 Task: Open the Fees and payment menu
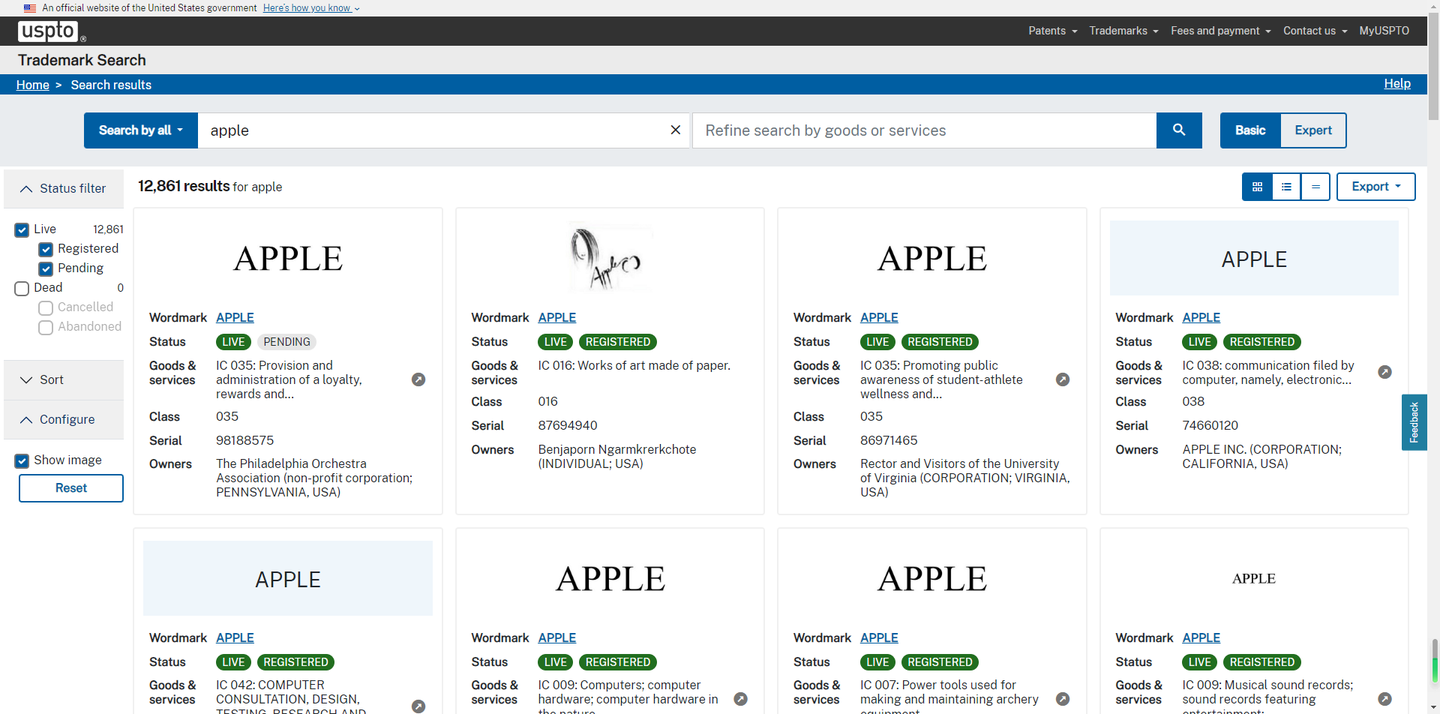(1220, 31)
